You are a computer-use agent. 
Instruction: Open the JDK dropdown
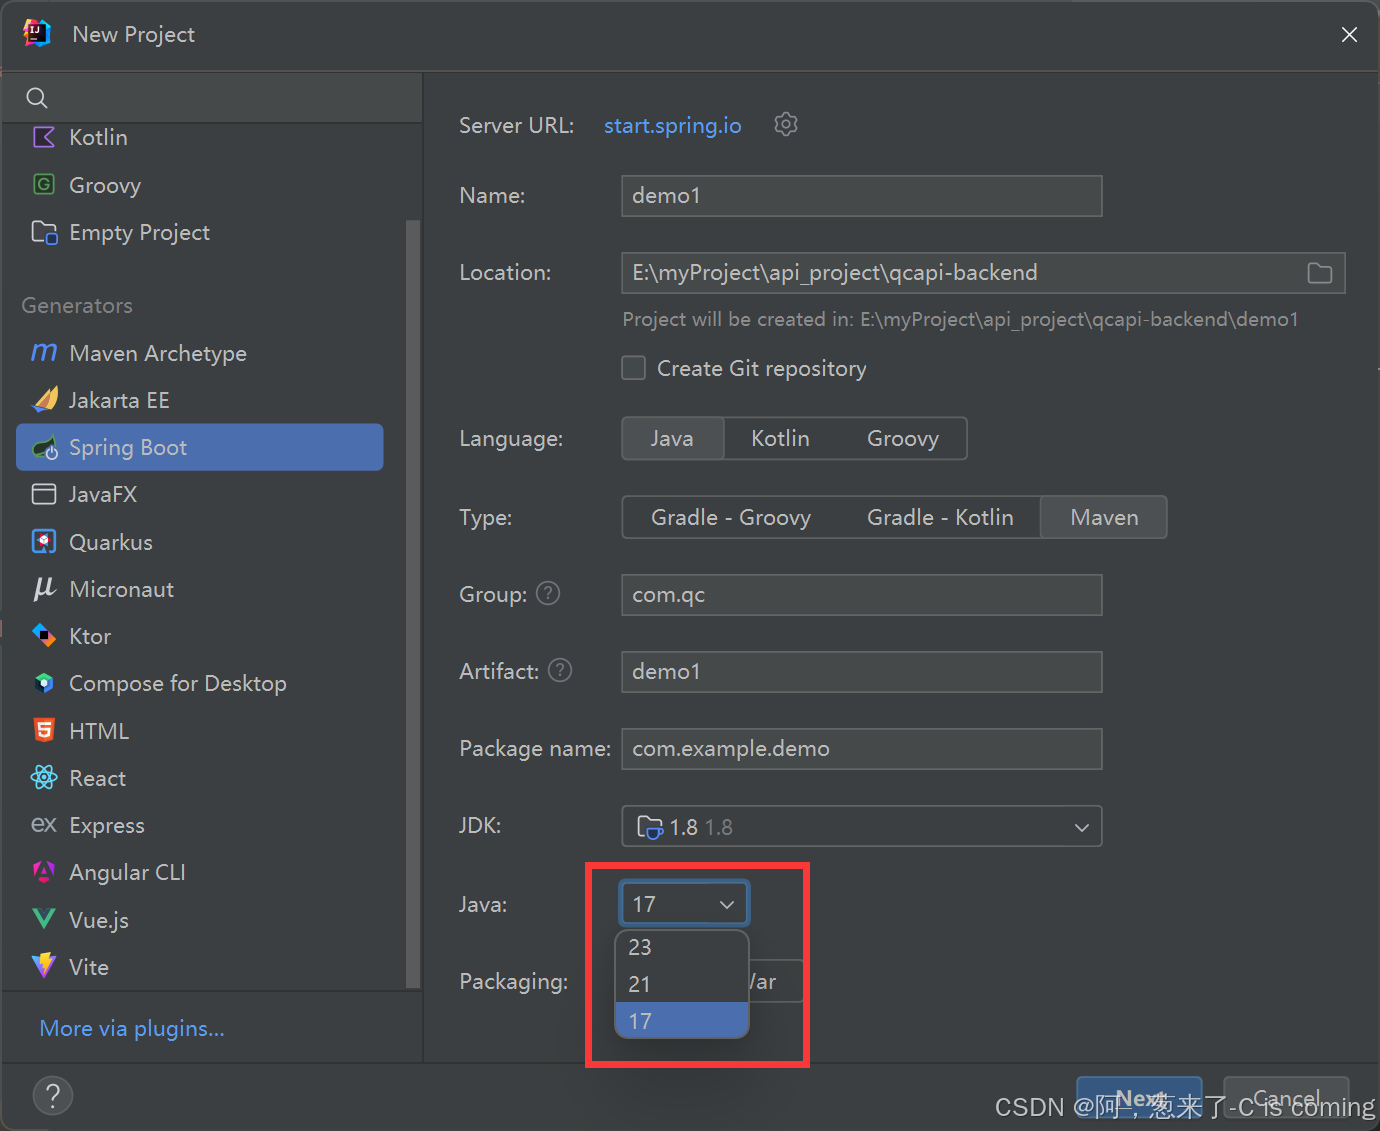click(x=862, y=826)
